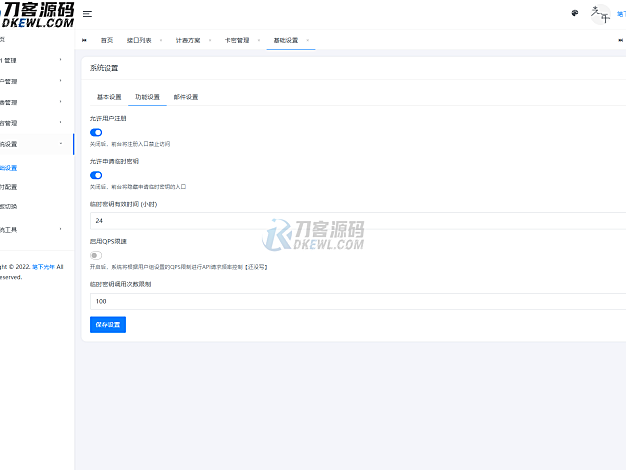
Task: Click the DKEWL.COM logo at top left
Action: [37, 15]
